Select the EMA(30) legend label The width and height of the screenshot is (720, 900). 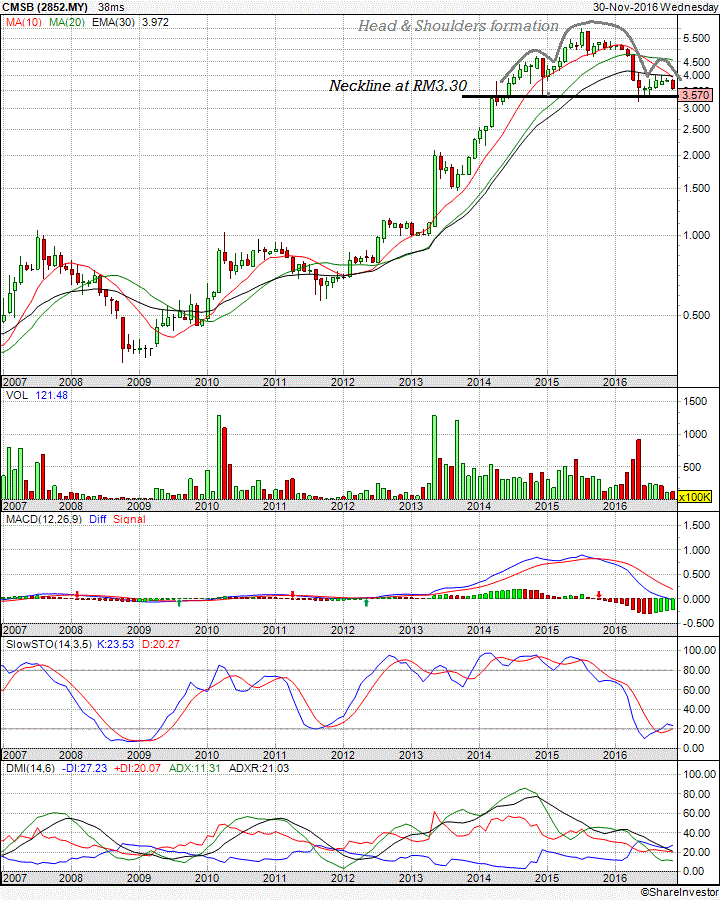point(114,22)
